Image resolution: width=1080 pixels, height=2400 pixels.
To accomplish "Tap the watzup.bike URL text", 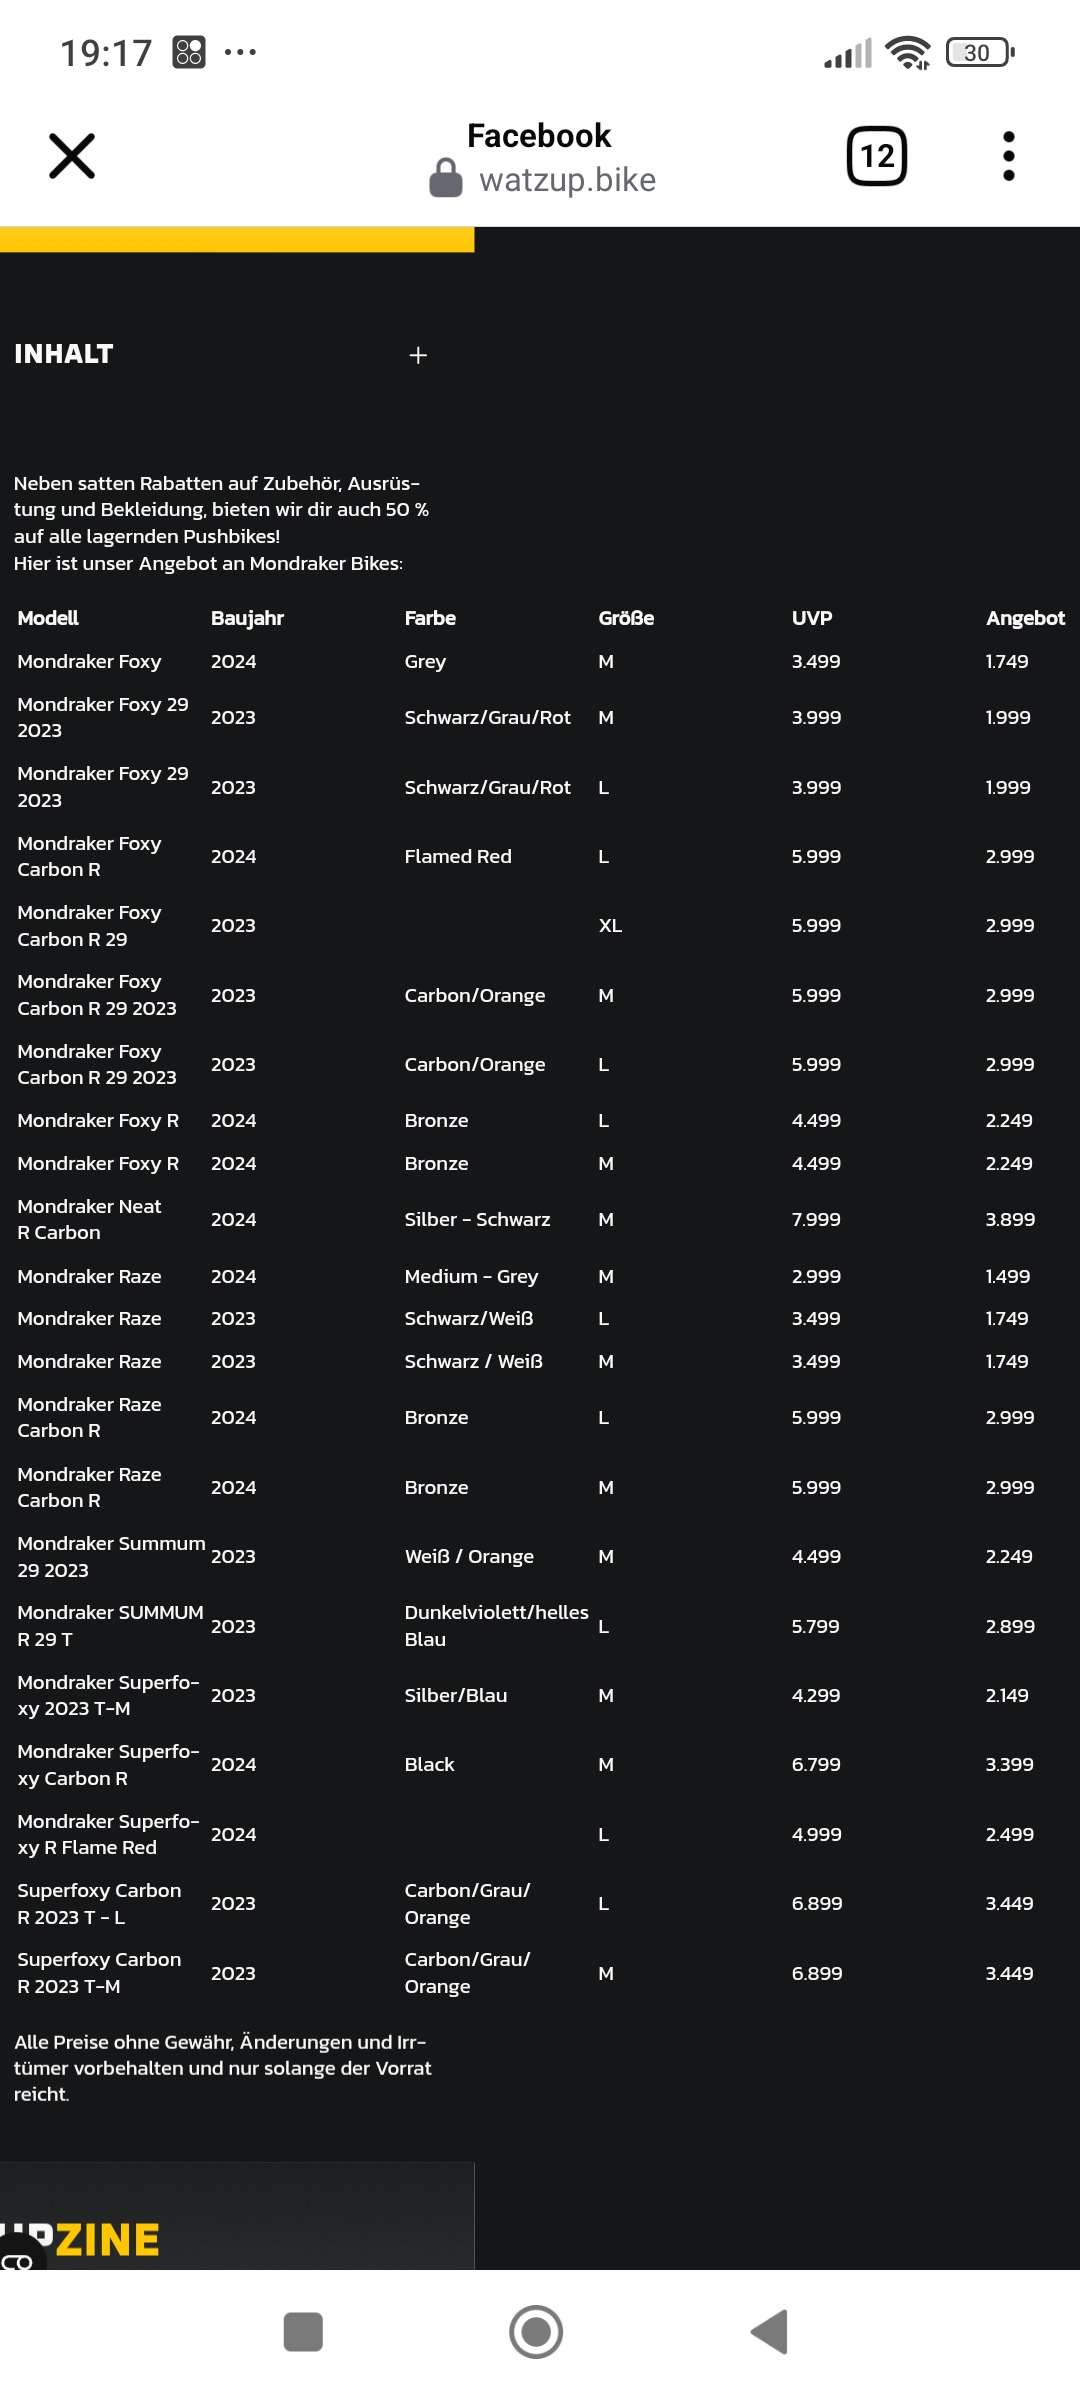I will (567, 180).
